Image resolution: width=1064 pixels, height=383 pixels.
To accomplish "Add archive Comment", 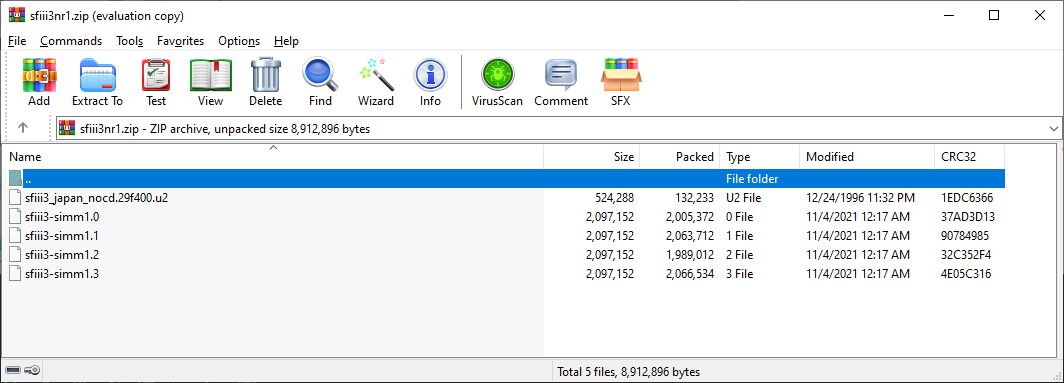I will [x=561, y=82].
